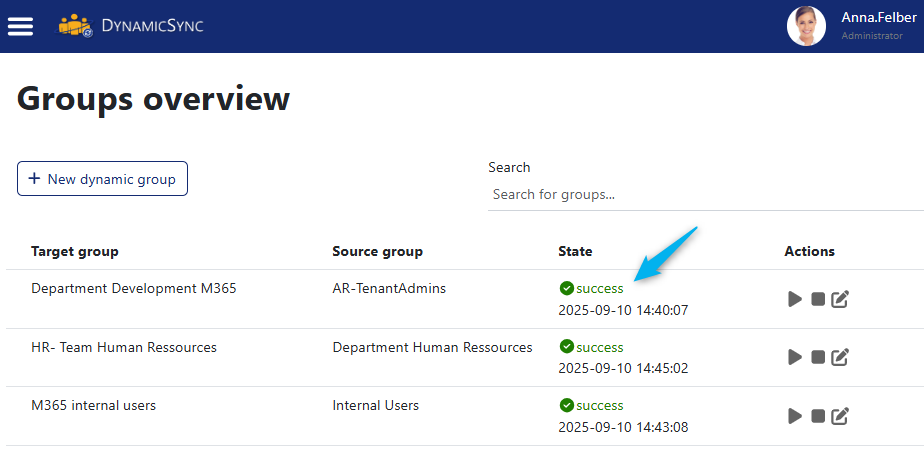
Task: Sort by Target group column header
Action: [75, 251]
